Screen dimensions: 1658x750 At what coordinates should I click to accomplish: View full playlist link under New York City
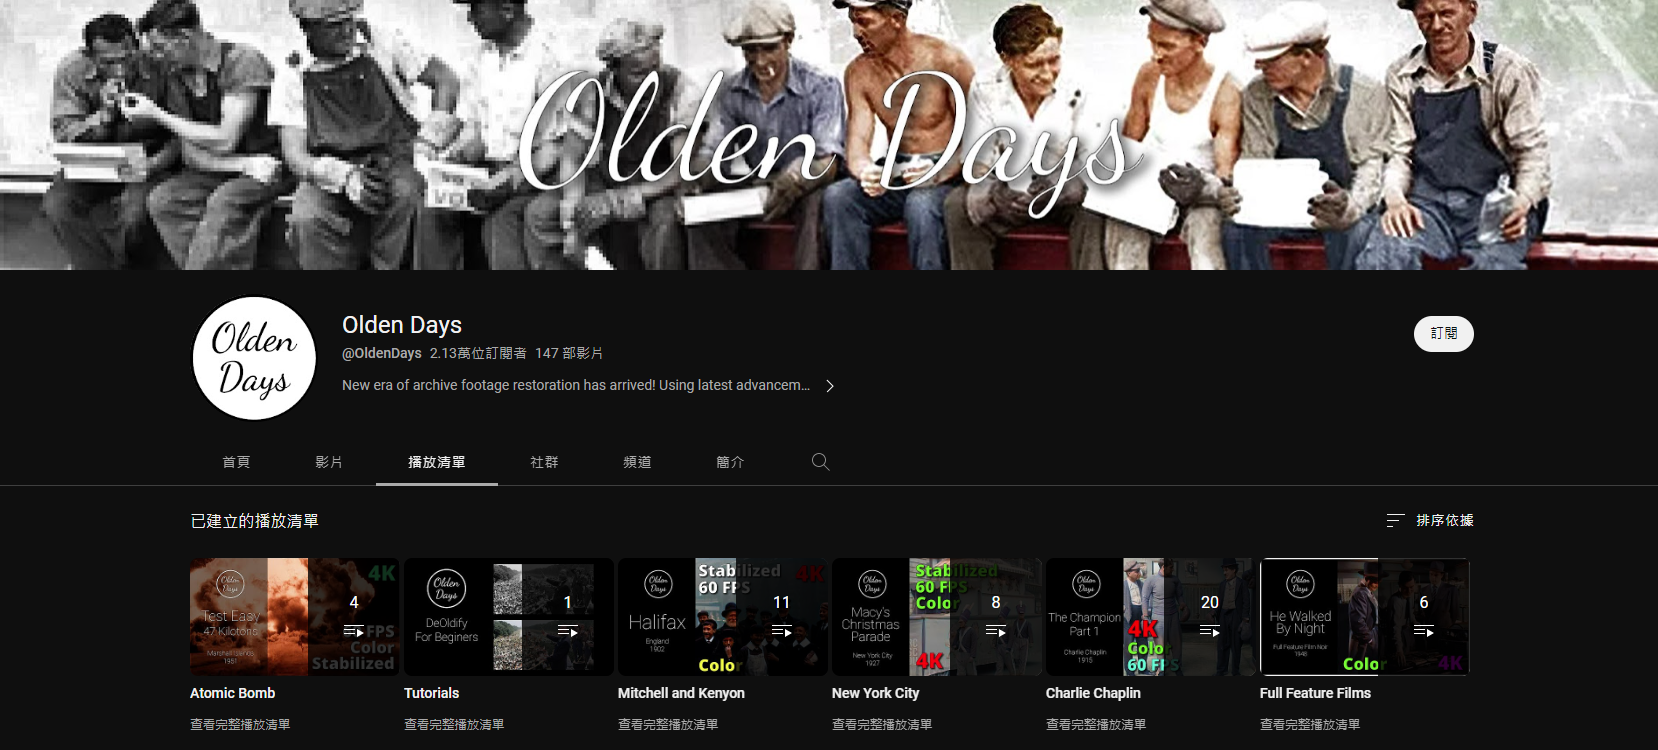pos(882,725)
